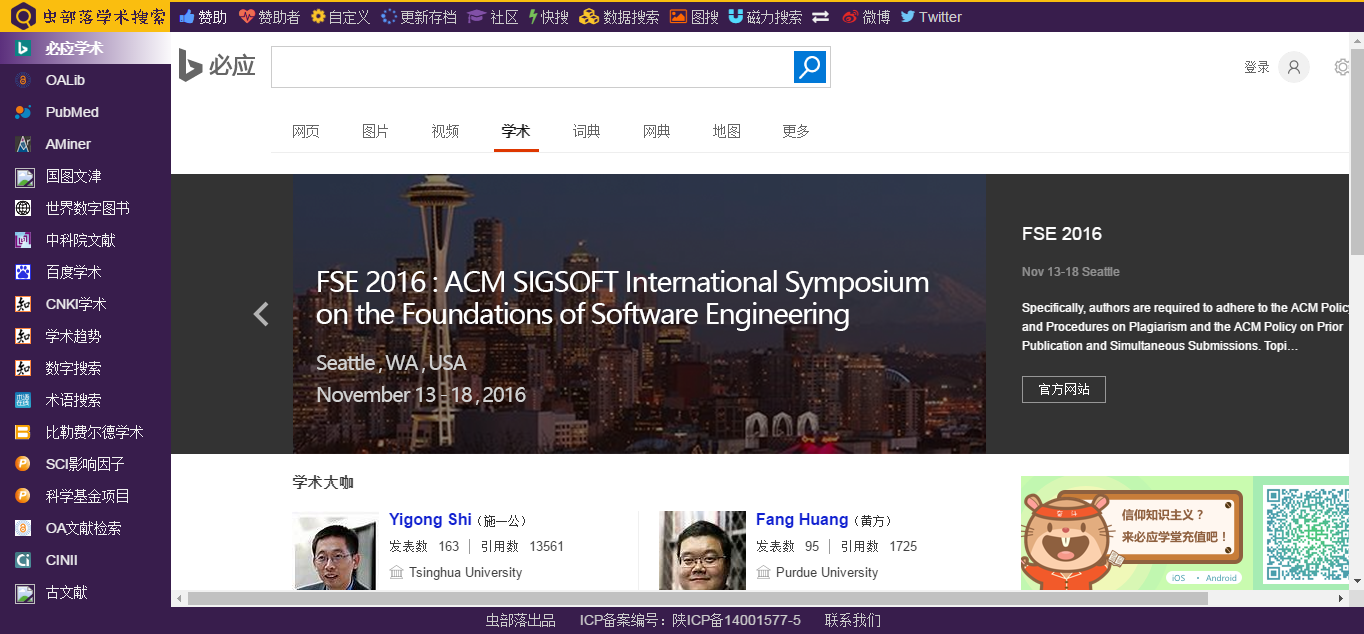Select OA文献检索 in the sidebar

click(85, 528)
